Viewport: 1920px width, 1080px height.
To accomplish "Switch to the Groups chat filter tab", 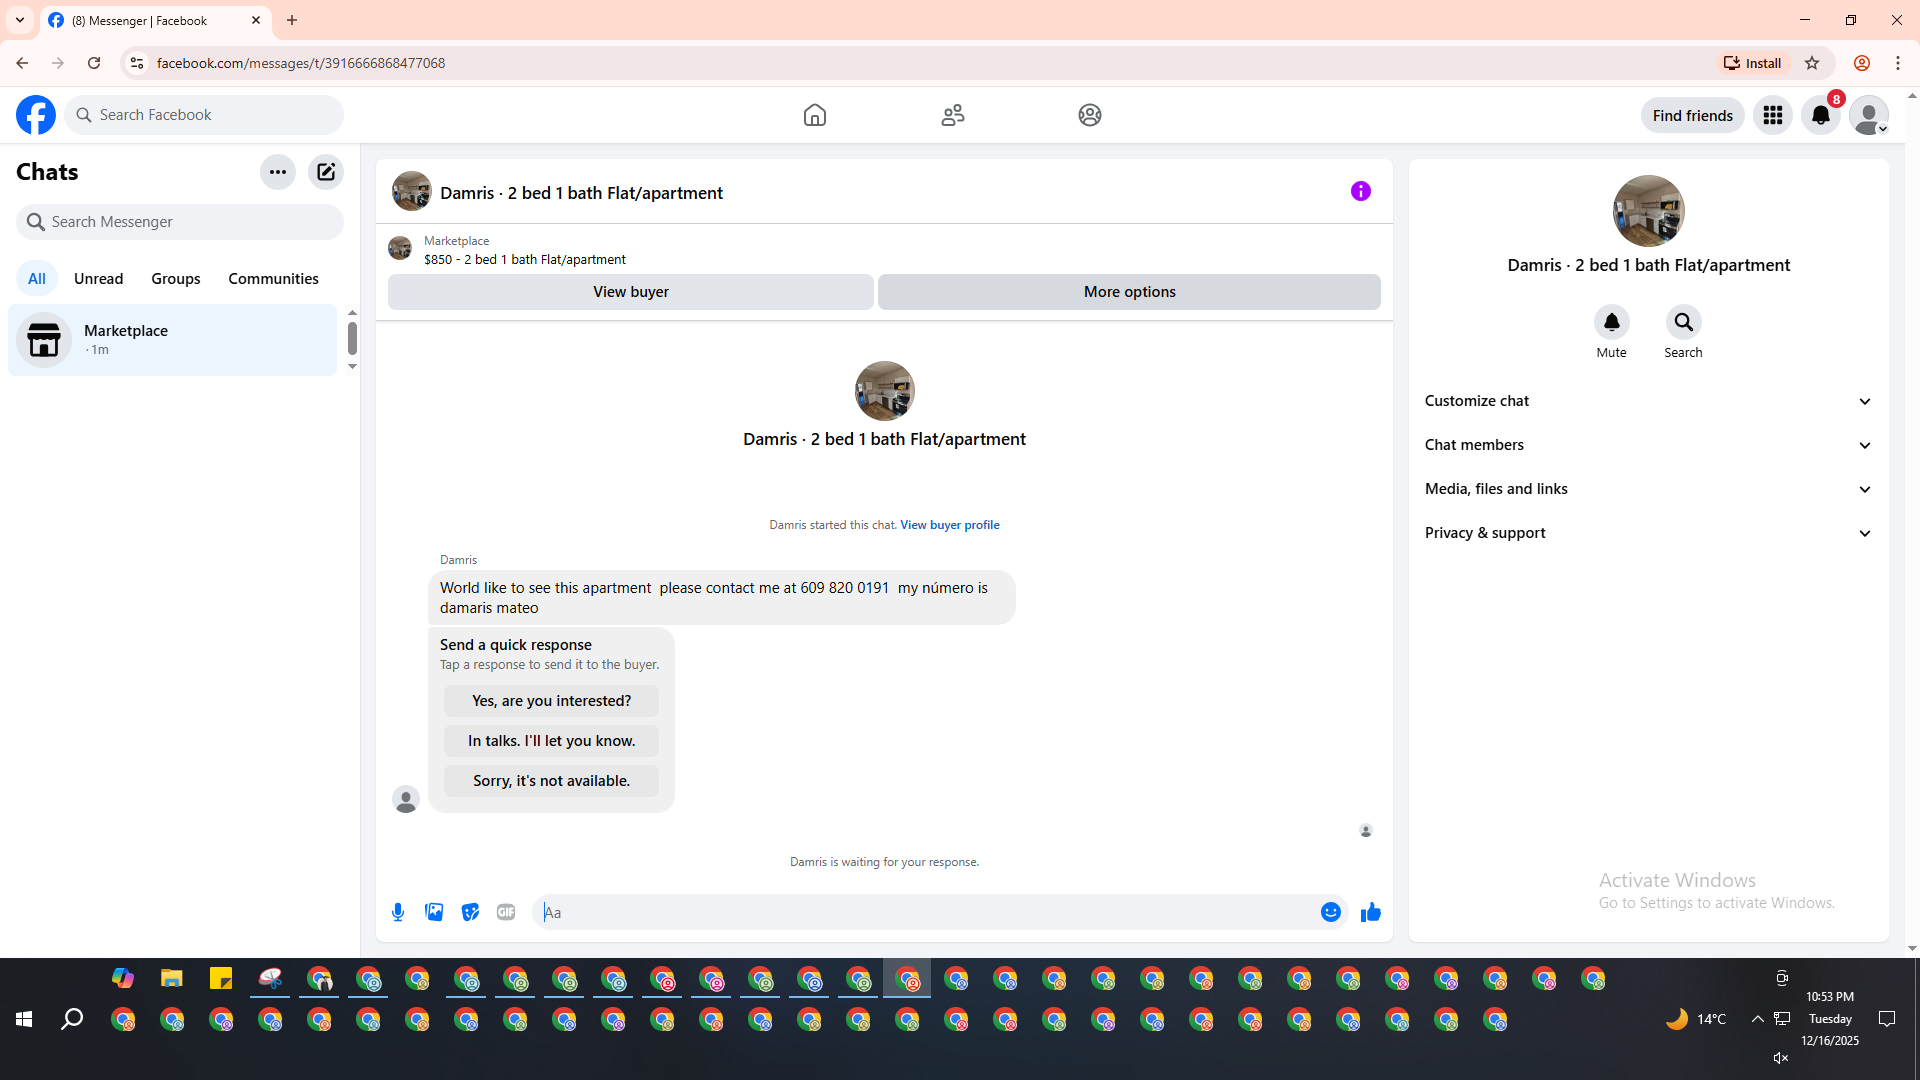I will (176, 279).
